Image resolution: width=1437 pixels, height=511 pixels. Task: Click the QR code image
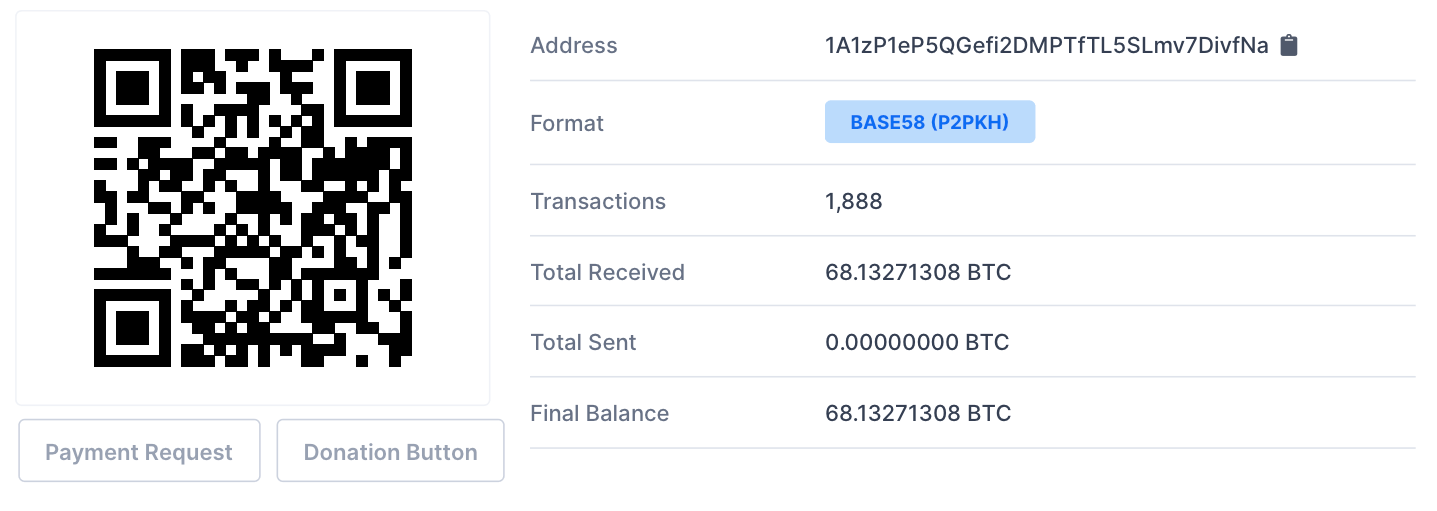[x=253, y=208]
